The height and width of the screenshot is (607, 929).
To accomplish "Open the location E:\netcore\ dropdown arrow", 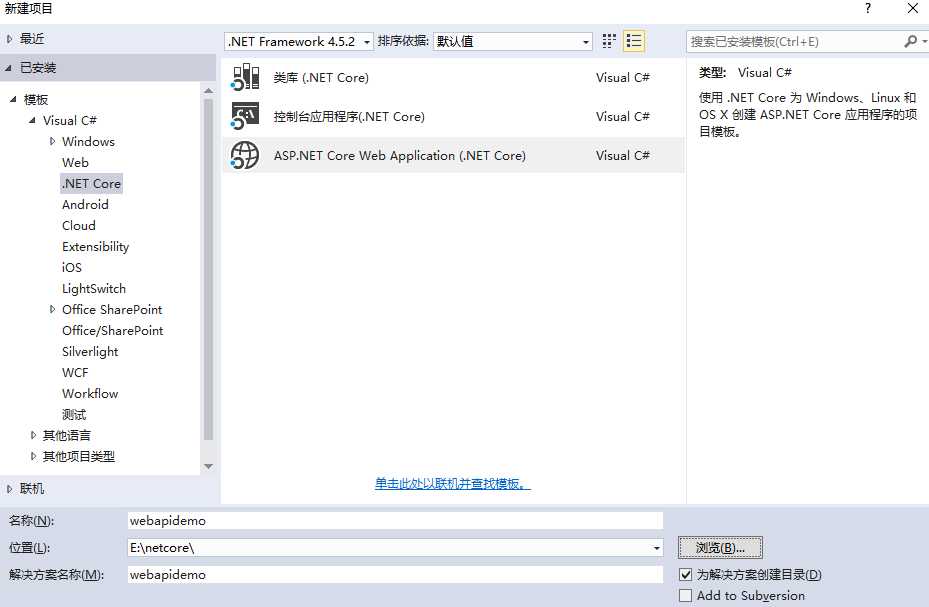I will point(656,548).
